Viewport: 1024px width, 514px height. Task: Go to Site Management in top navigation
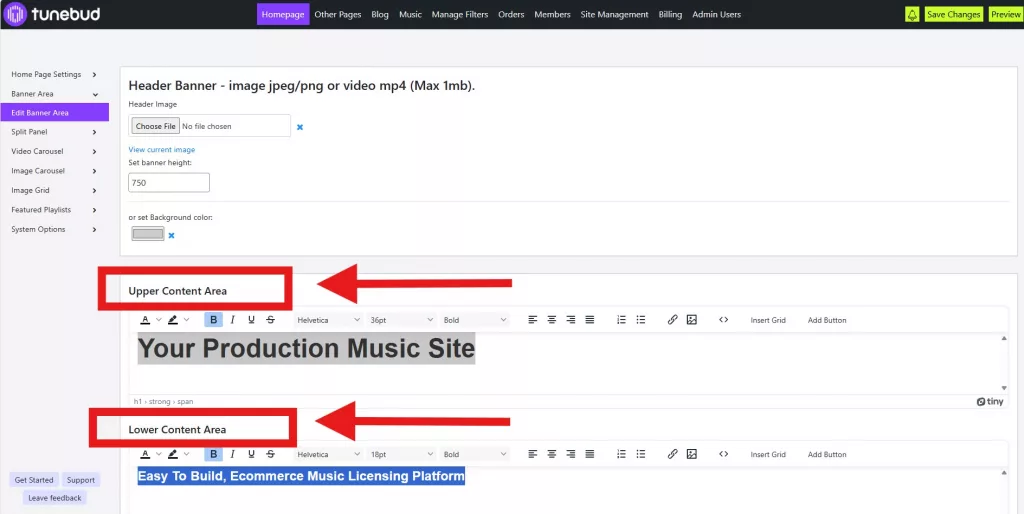click(x=614, y=15)
